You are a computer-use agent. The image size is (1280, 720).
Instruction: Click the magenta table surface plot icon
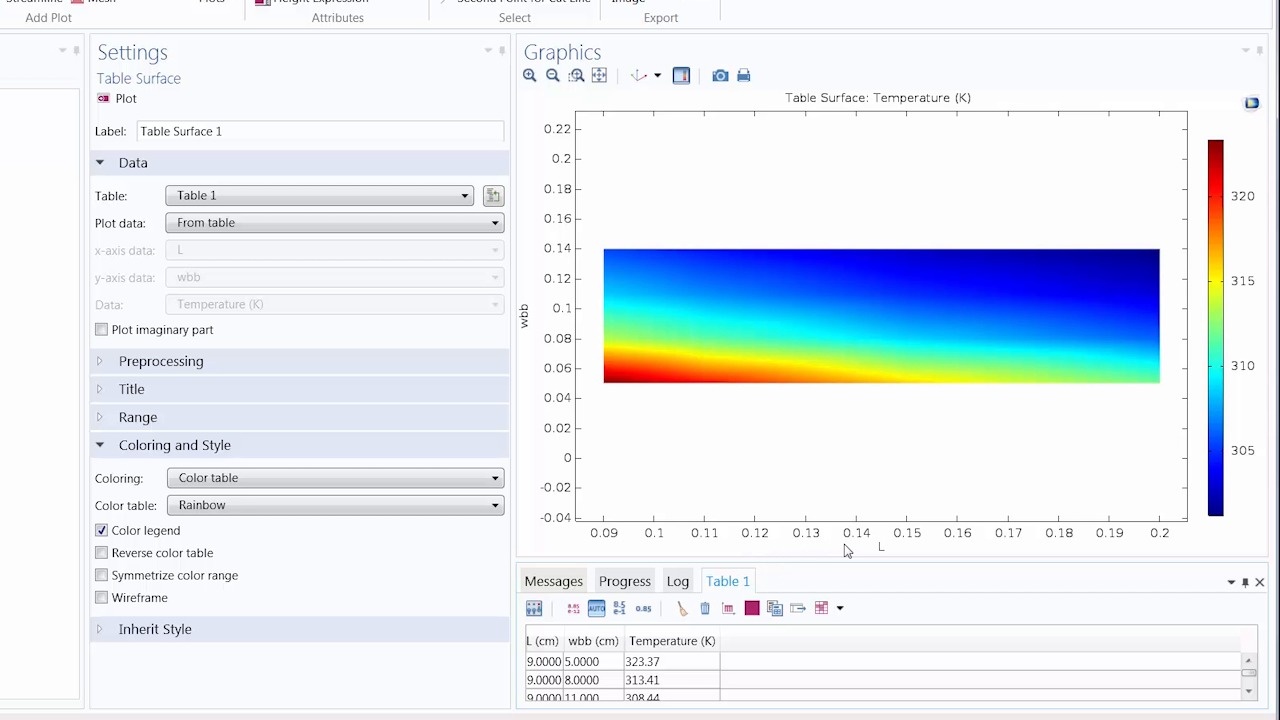point(752,608)
